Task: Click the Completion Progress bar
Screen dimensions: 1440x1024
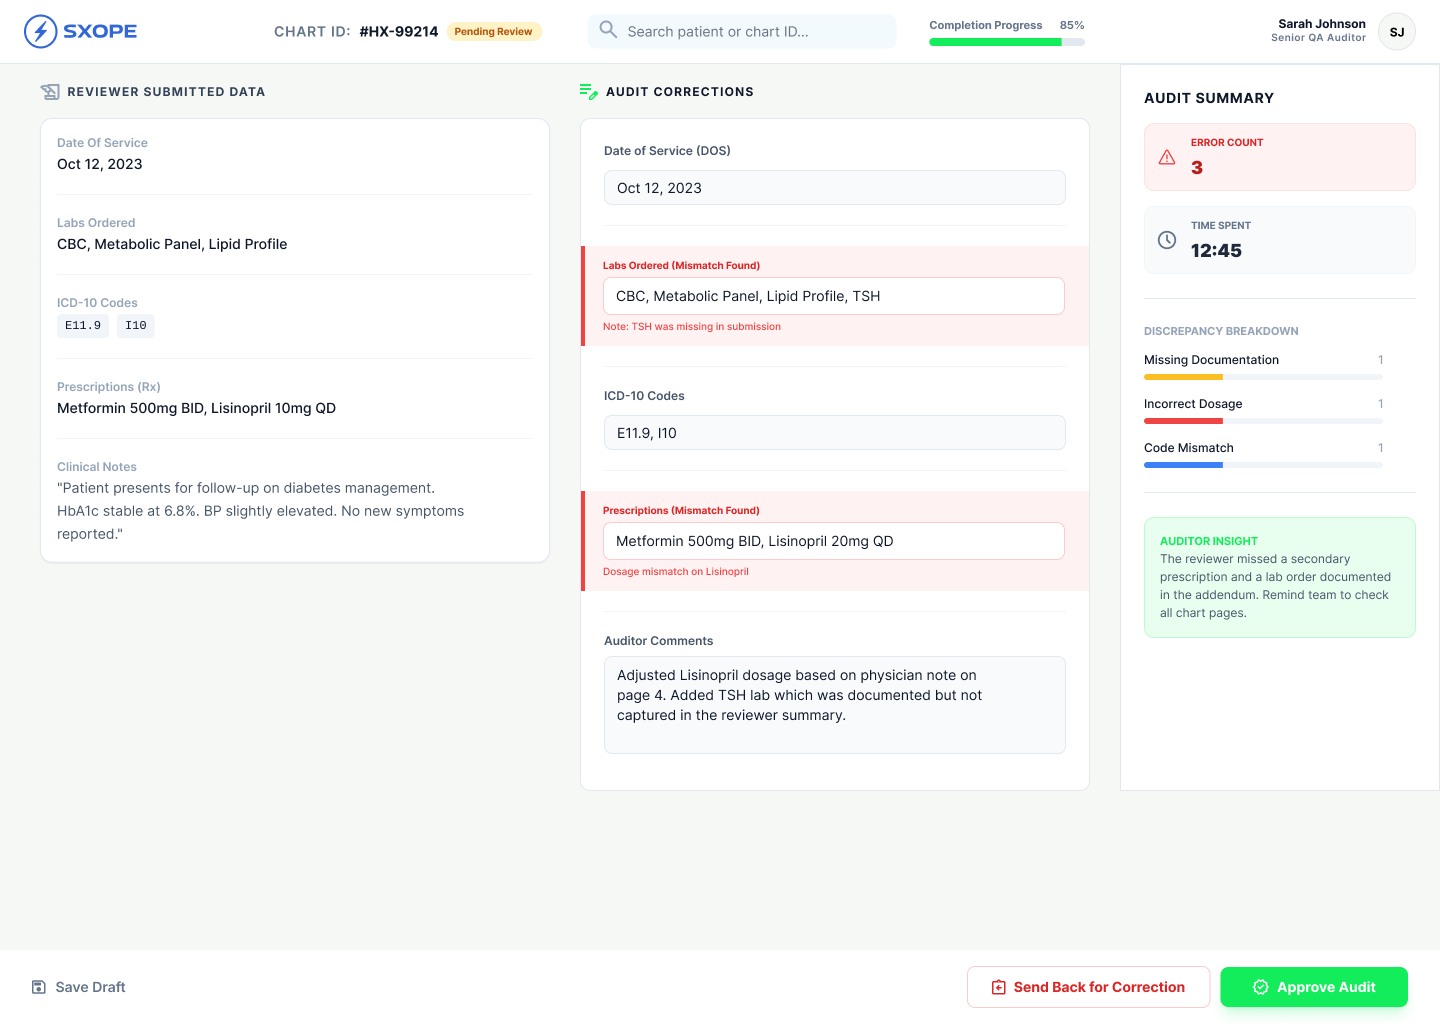Action: (1007, 42)
